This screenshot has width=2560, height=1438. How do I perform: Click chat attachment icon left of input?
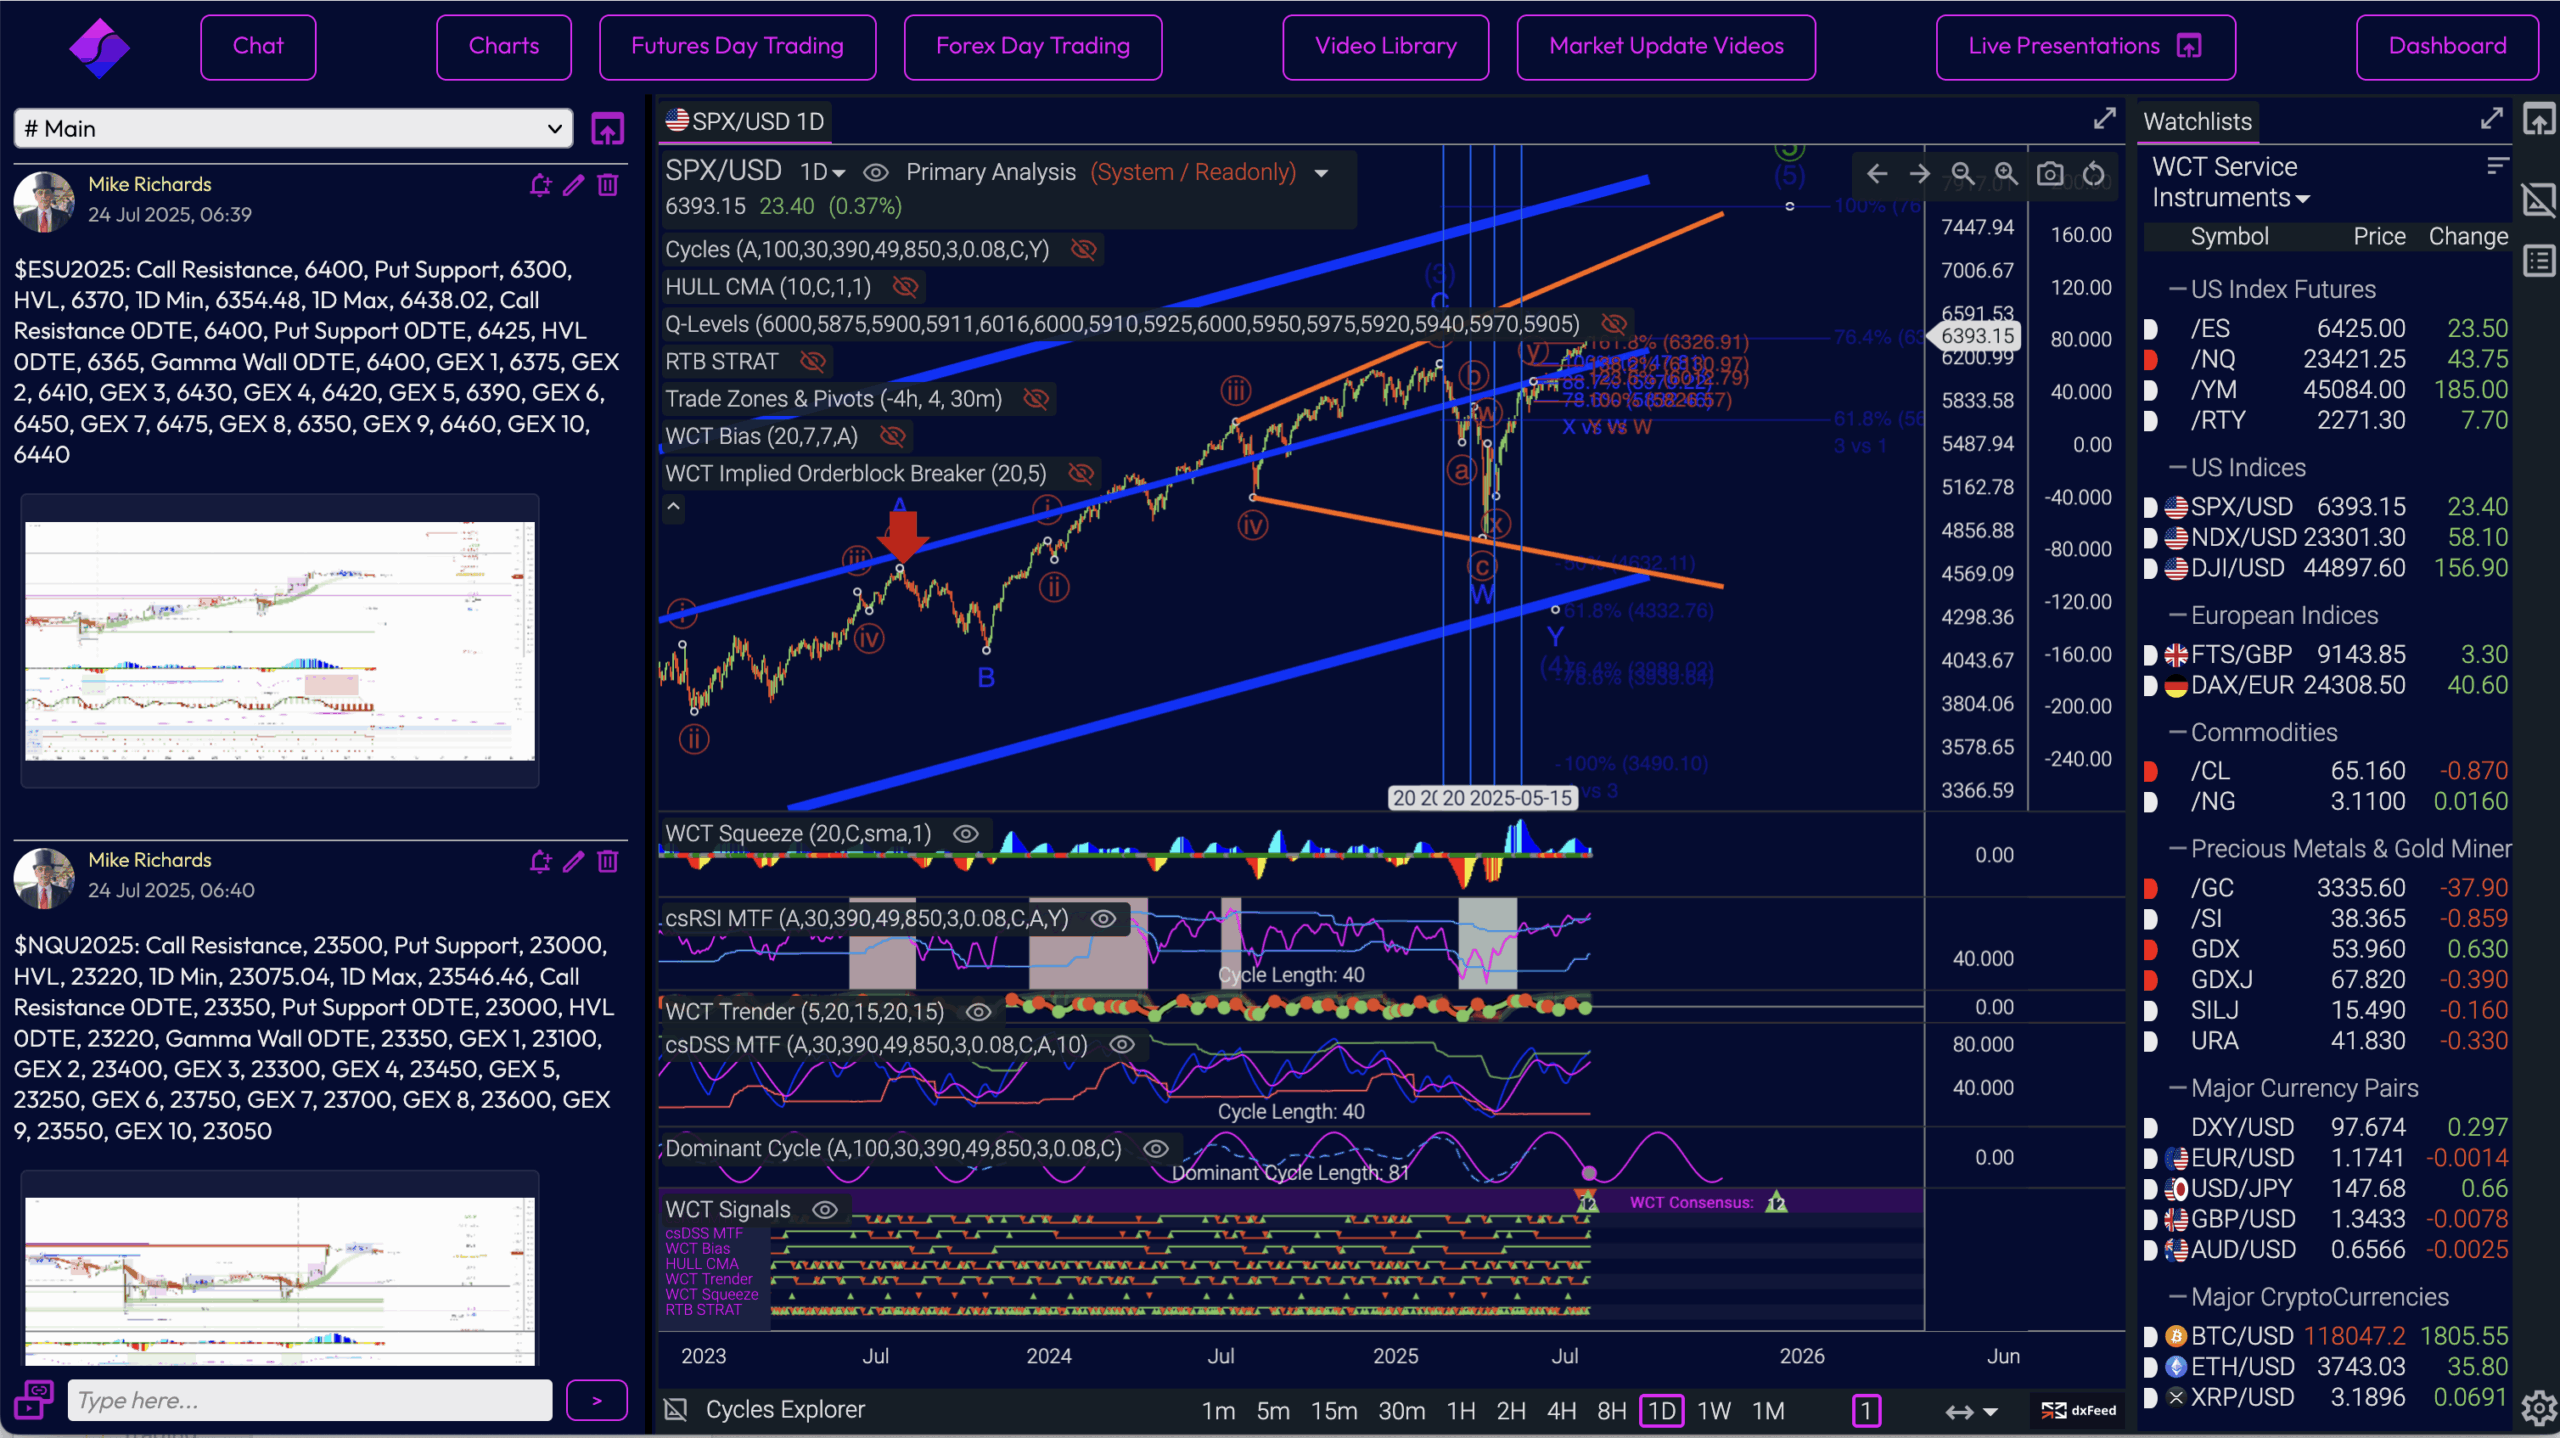pyautogui.click(x=33, y=1400)
